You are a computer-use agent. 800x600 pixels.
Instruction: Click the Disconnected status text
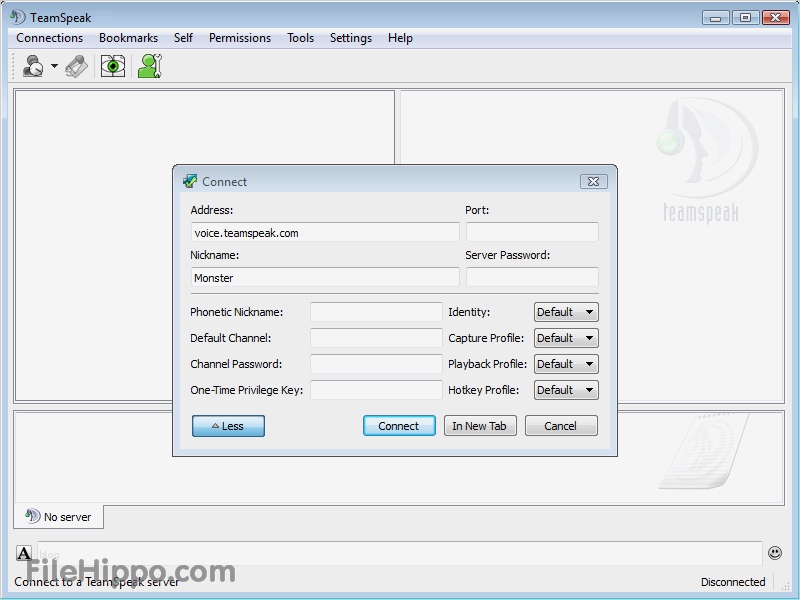point(733,582)
